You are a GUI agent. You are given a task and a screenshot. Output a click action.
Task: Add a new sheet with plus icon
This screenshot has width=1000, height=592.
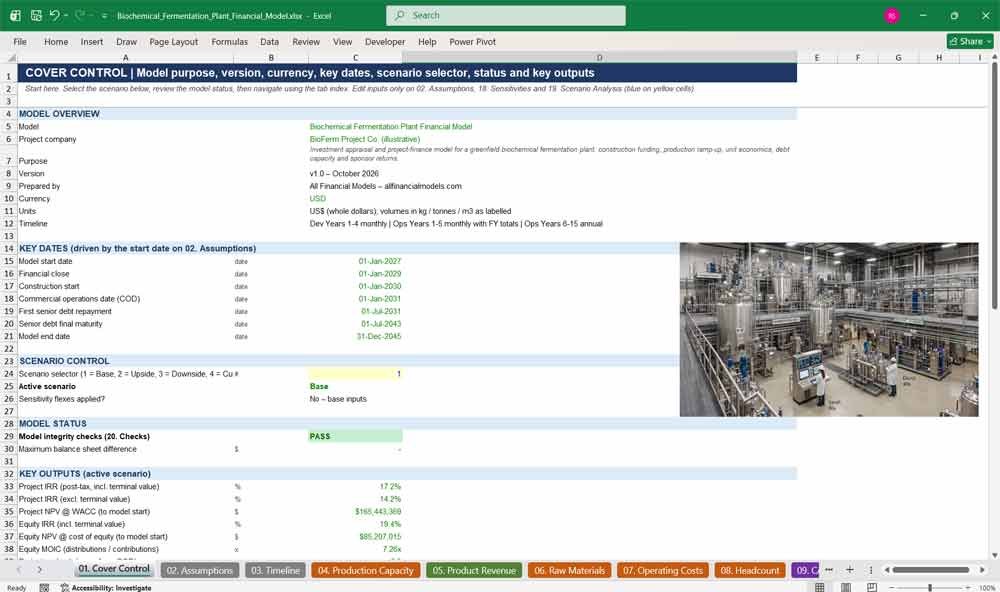click(x=849, y=570)
